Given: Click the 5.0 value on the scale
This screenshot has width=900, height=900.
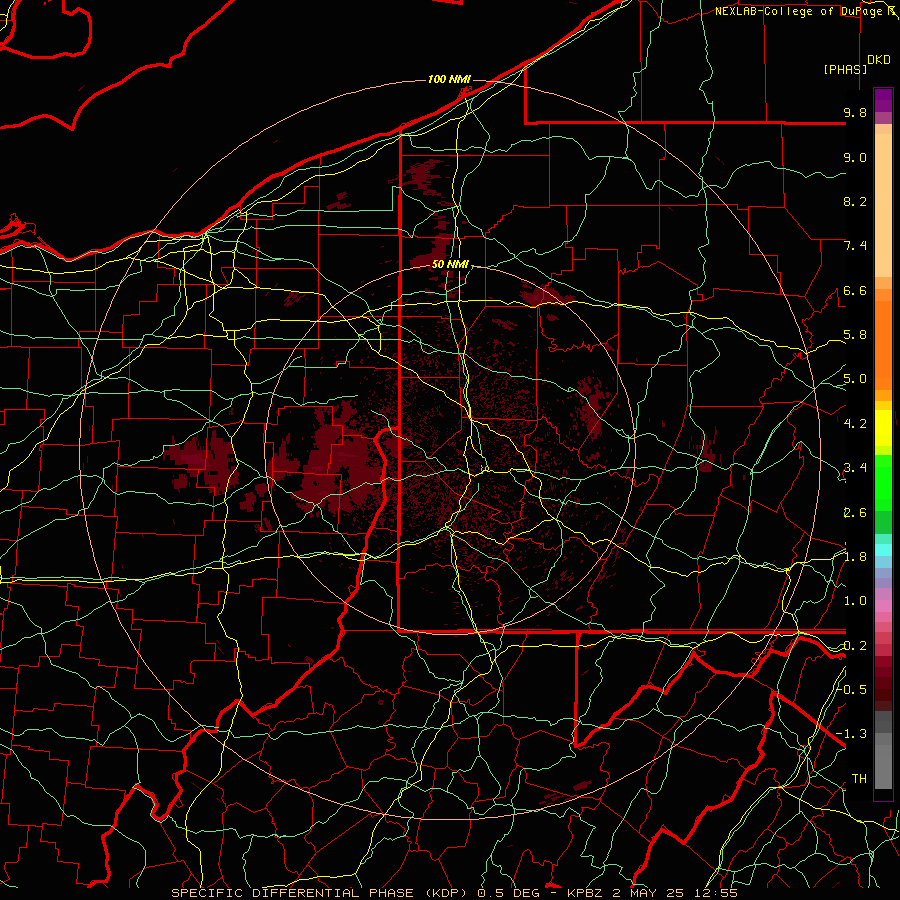Looking at the screenshot, I should [855, 379].
